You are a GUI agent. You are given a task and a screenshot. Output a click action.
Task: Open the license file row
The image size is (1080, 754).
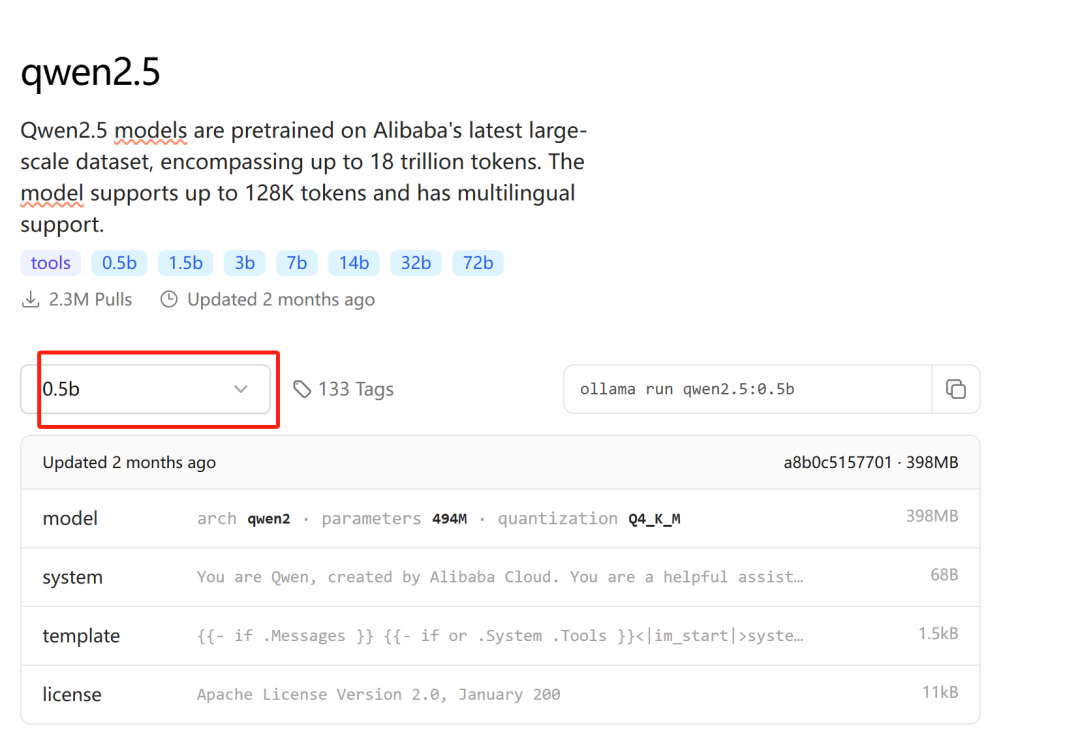coord(501,694)
